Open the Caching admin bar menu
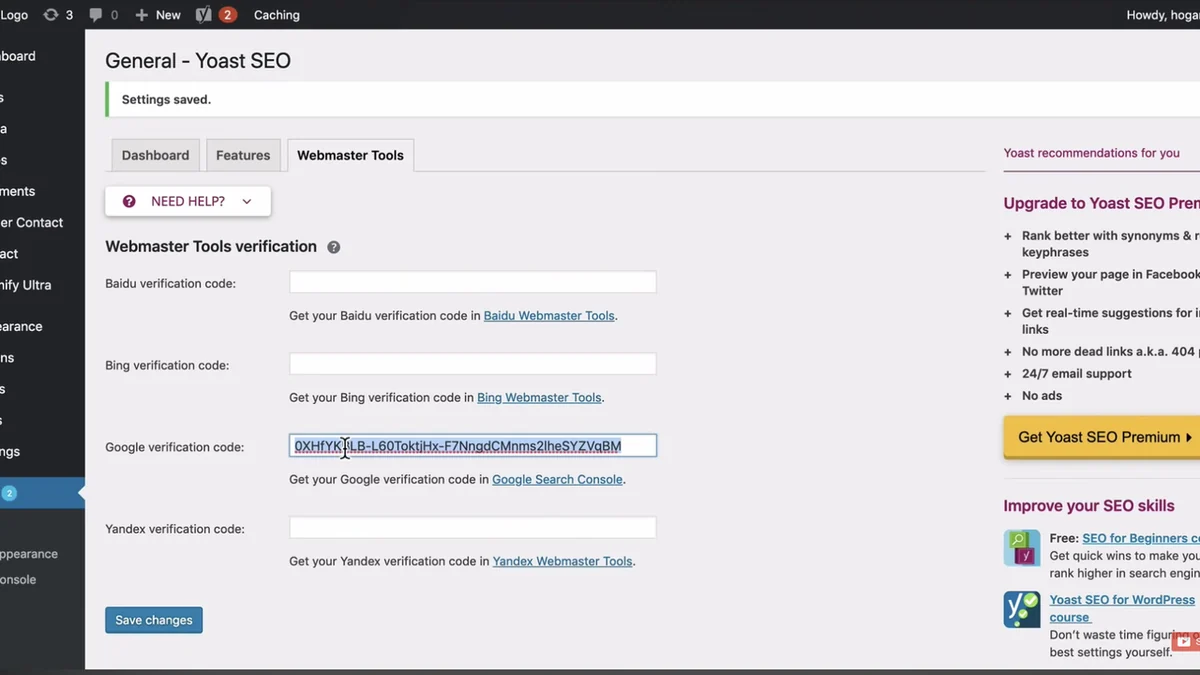This screenshot has width=1200, height=675. click(x=277, y=15)
